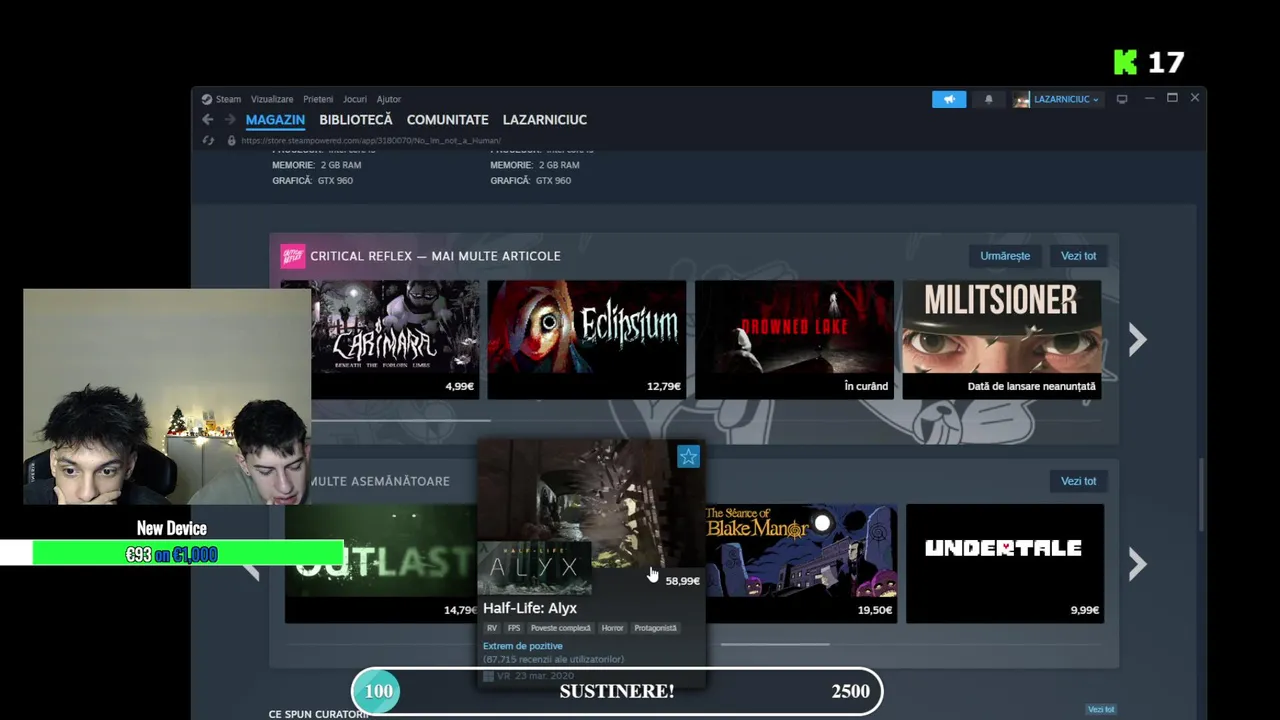The height and width of the screenshot is (720, 1280).
Task: Click the Big Picture mode monitor icon
Action: [x=1122, y=99]
